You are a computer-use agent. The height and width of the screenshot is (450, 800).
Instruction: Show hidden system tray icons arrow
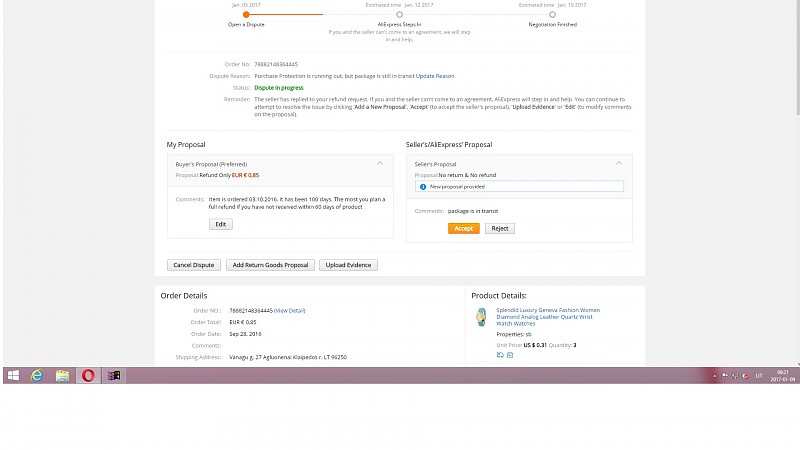point(714,376)
